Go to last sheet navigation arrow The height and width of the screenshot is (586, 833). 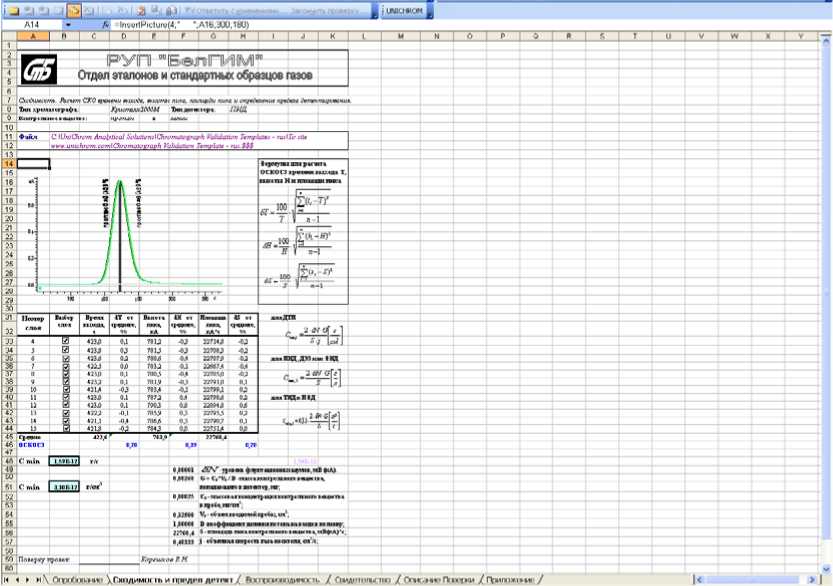pos(38,580)
